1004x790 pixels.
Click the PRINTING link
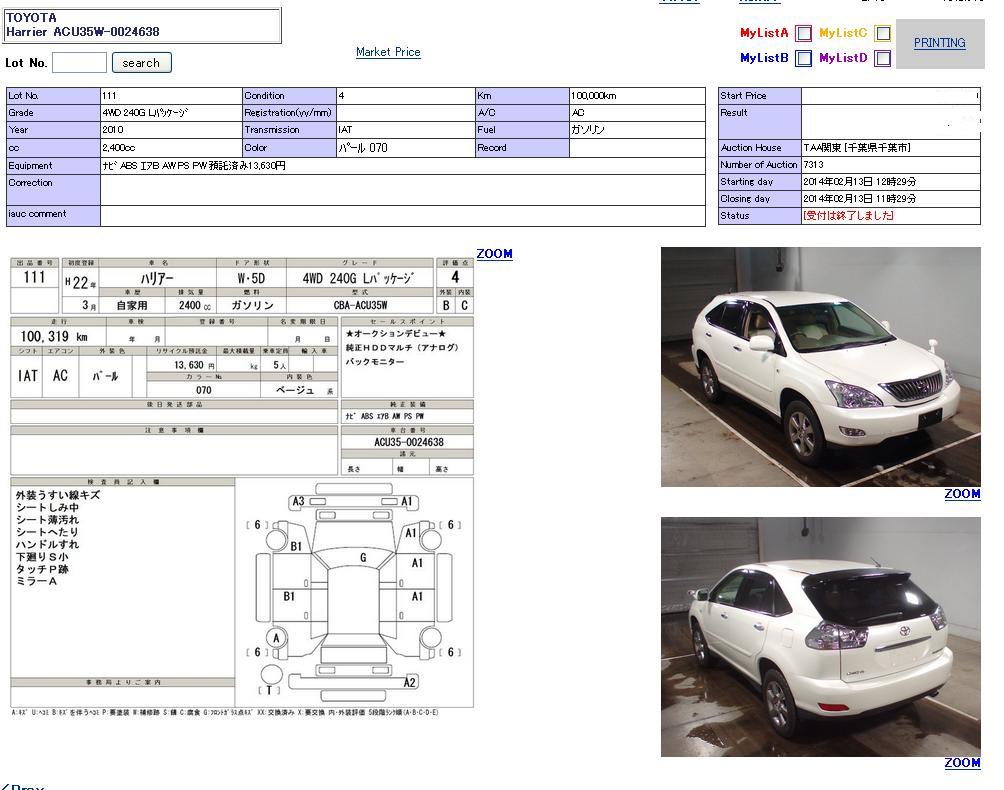click(x=939, y=43)
